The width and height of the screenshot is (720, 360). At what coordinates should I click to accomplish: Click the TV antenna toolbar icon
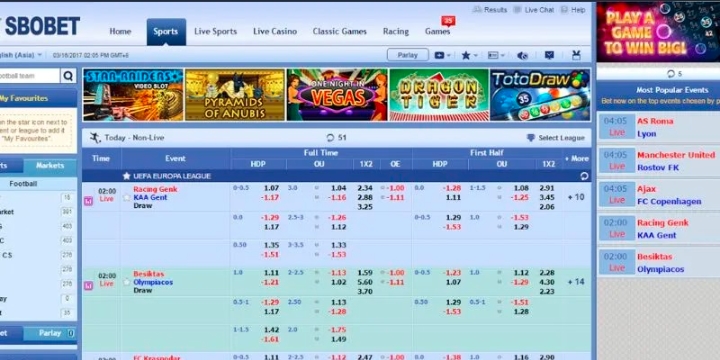point(576,55)
